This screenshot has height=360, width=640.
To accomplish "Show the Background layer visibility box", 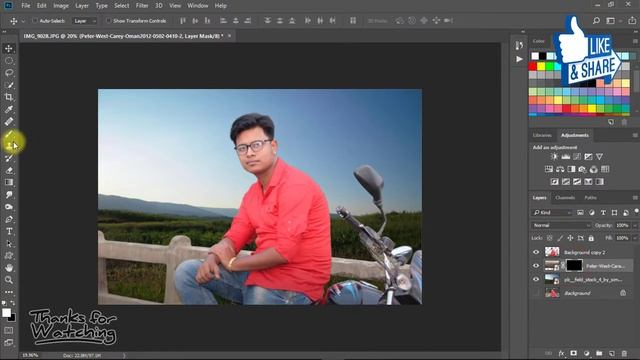I will (x=536, y=293).
